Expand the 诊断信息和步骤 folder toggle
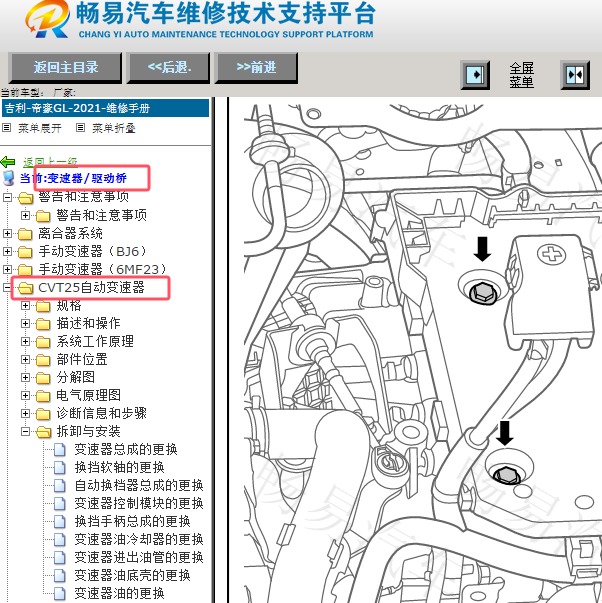The width and height of the screenshot is (602, 603). click(25, 413)
